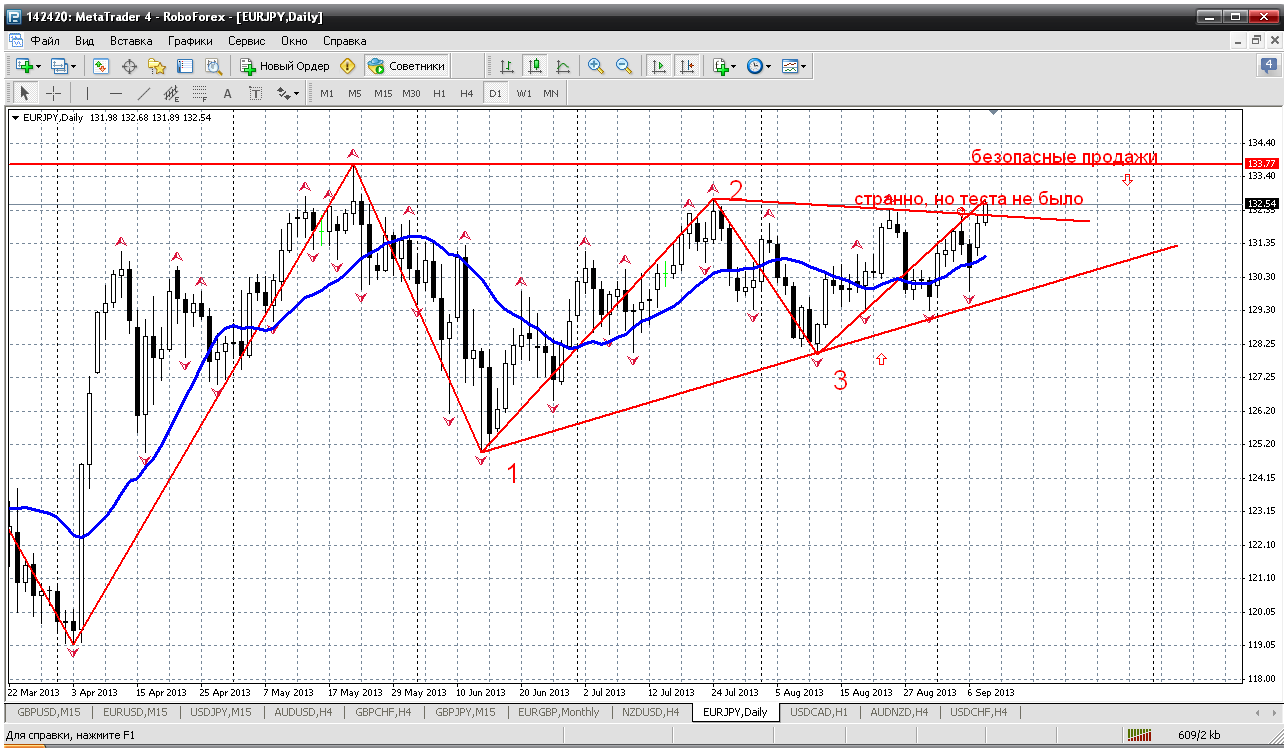Open the Сервис menu
Screen dimensions: 1288x748
(246, 41)
